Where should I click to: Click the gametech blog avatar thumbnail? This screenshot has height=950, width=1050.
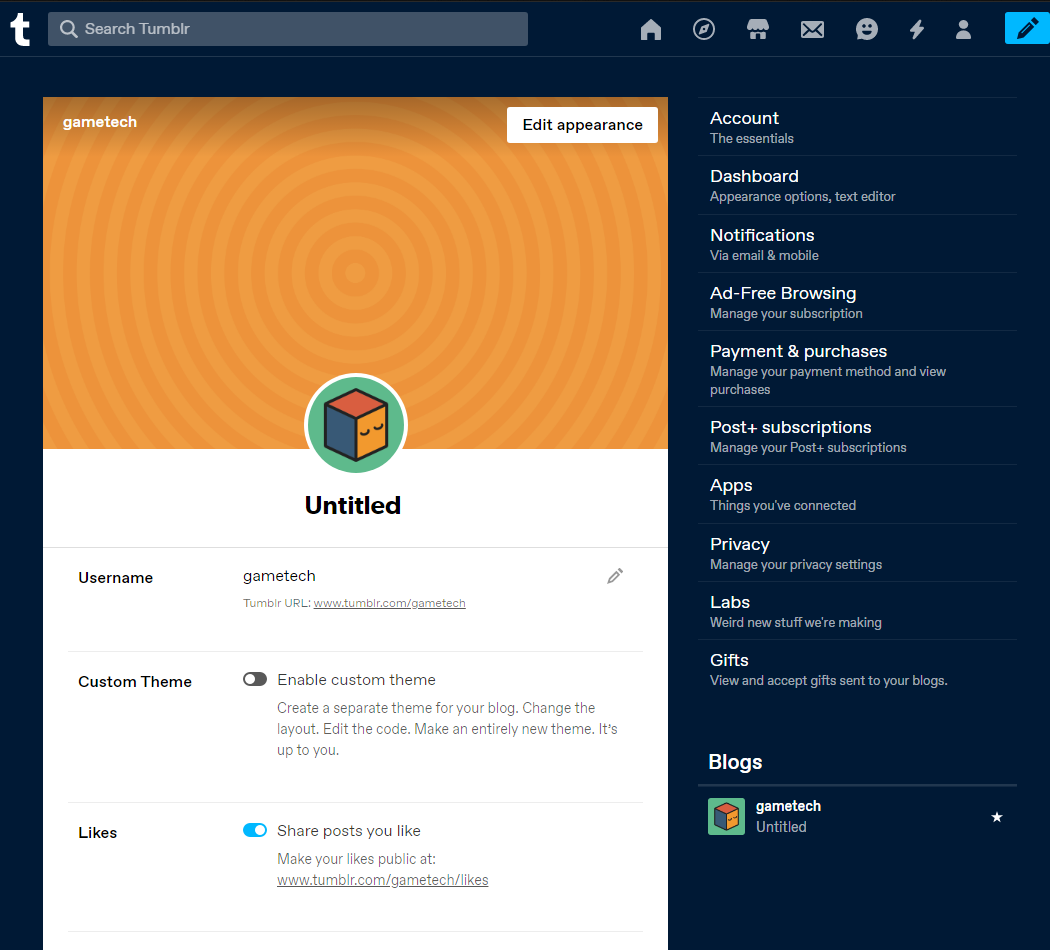(x=726, y=816)
